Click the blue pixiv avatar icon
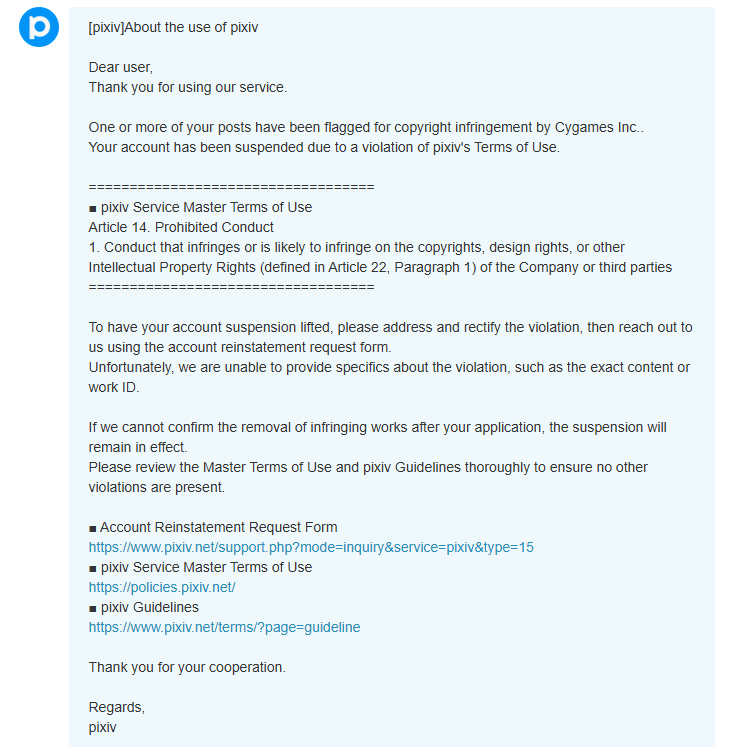 click(x=39, y=27)
